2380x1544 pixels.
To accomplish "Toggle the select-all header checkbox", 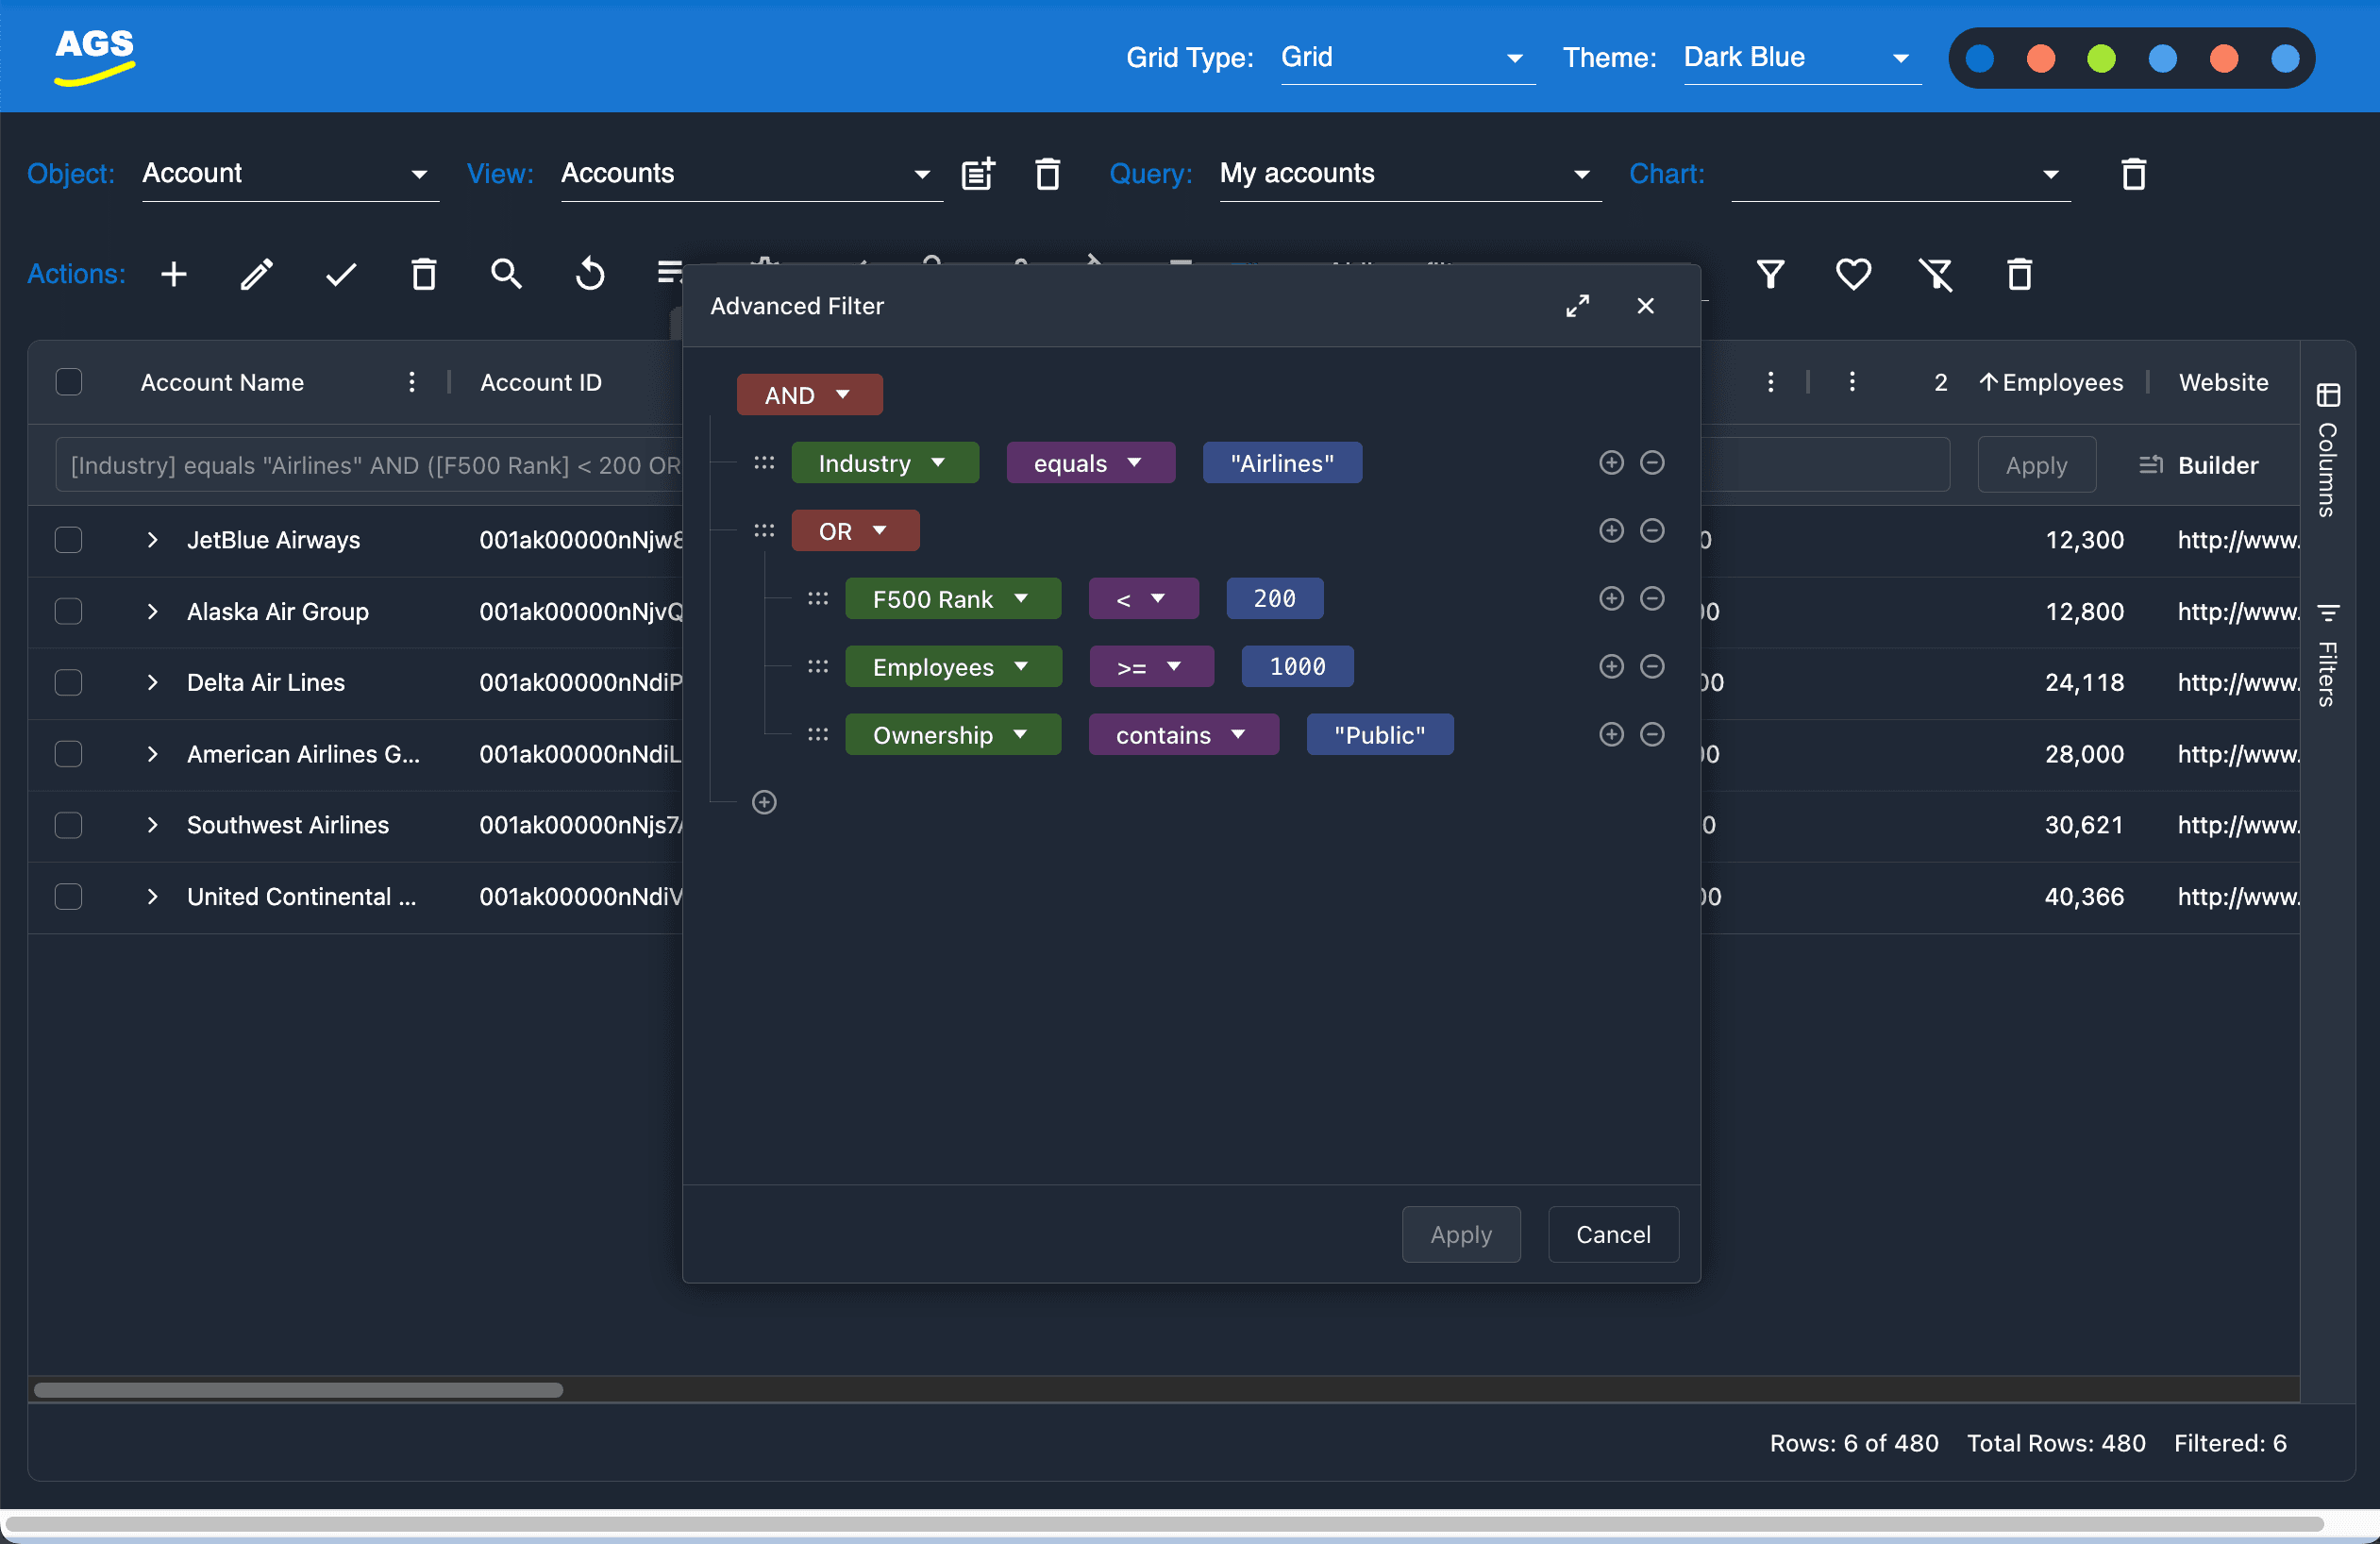I will [69, 382].
